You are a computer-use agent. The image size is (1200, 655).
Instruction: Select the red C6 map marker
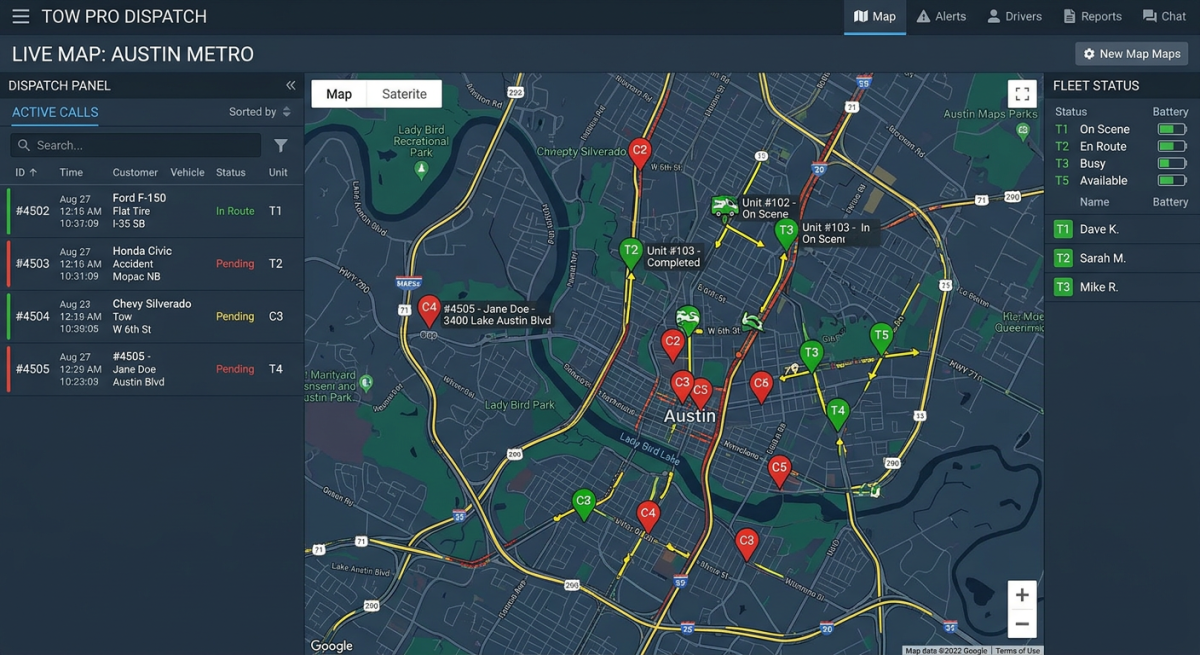[761, 385]
